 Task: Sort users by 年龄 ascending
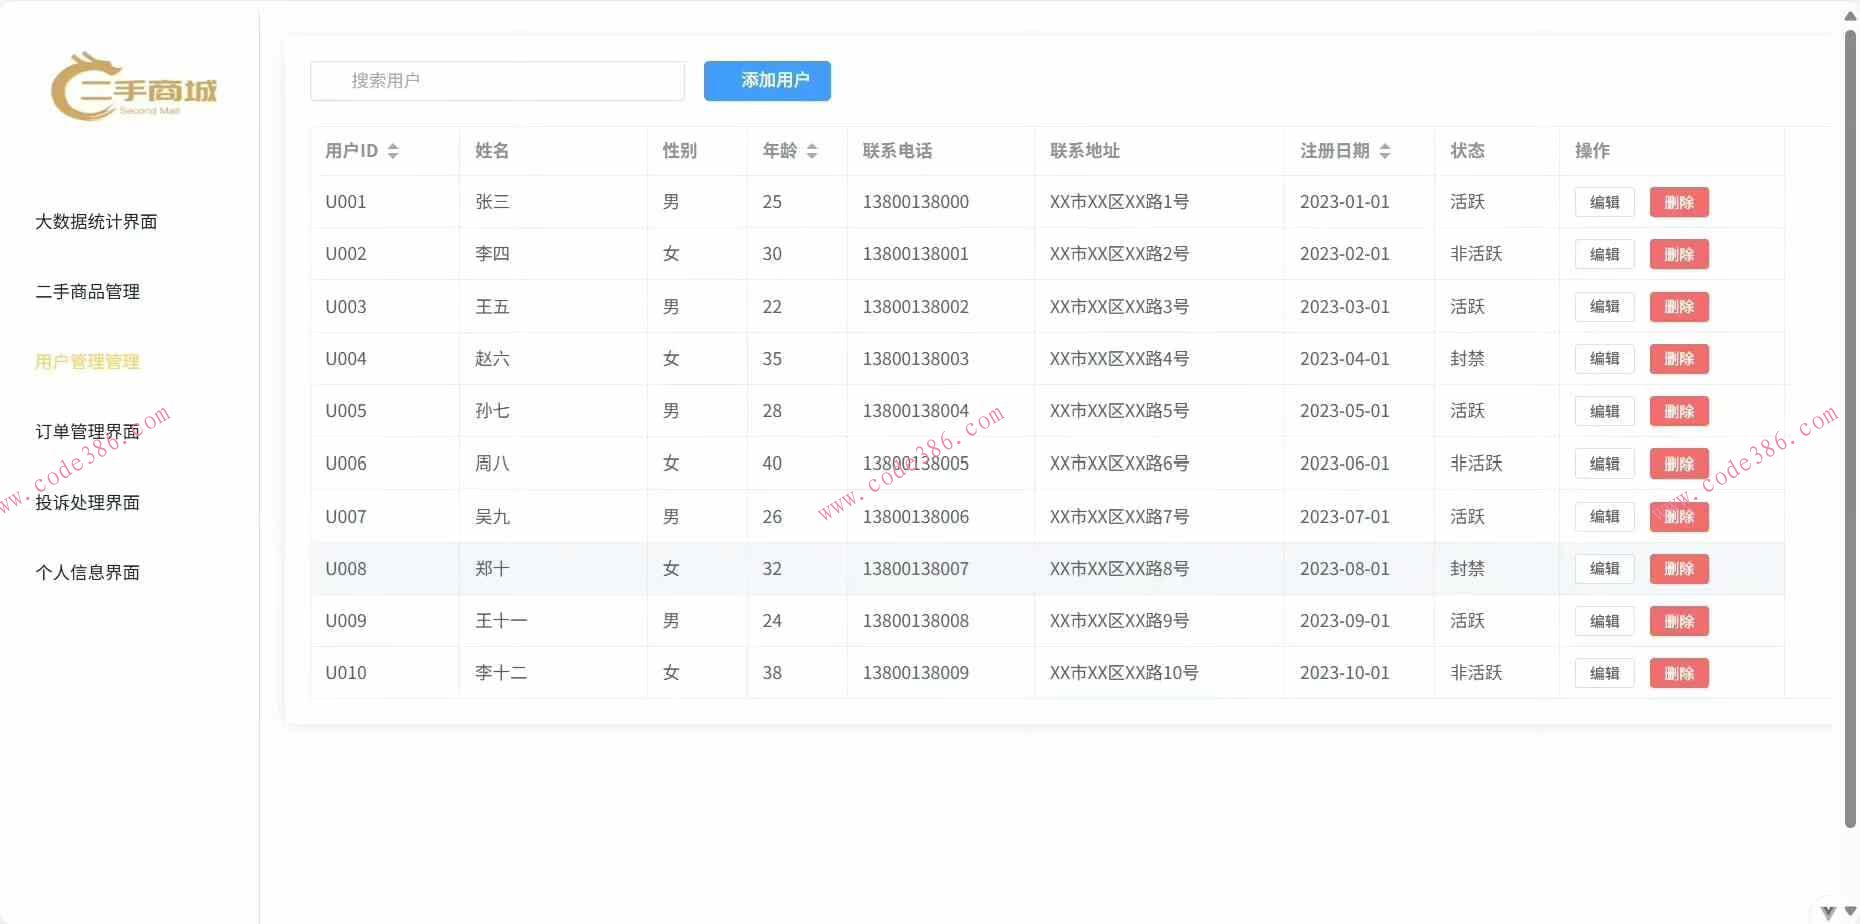click(812, 151)
